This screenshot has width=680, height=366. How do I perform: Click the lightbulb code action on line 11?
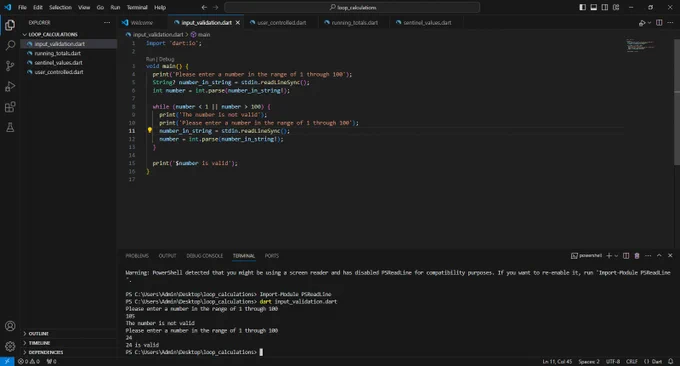(x=150, y=130)
